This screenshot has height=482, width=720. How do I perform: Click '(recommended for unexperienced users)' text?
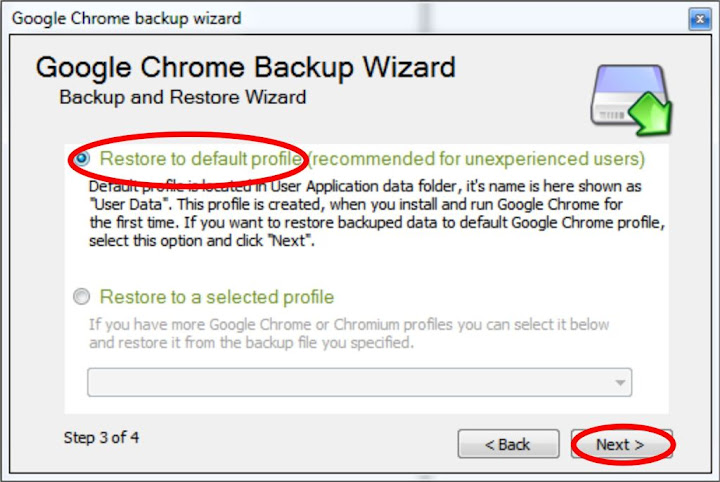[477, 159]
